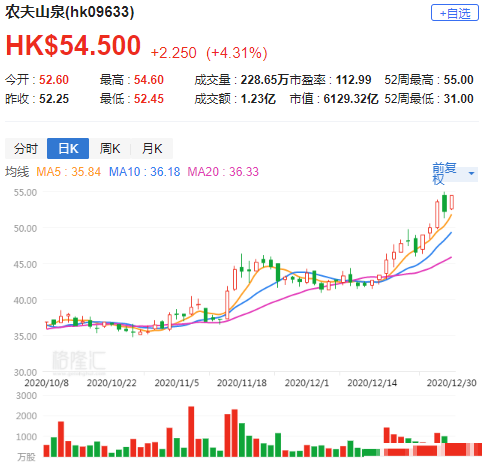Click the 3000 volume axis label
Viewport: 485px width, 470px height.
[x=26, y=396]
